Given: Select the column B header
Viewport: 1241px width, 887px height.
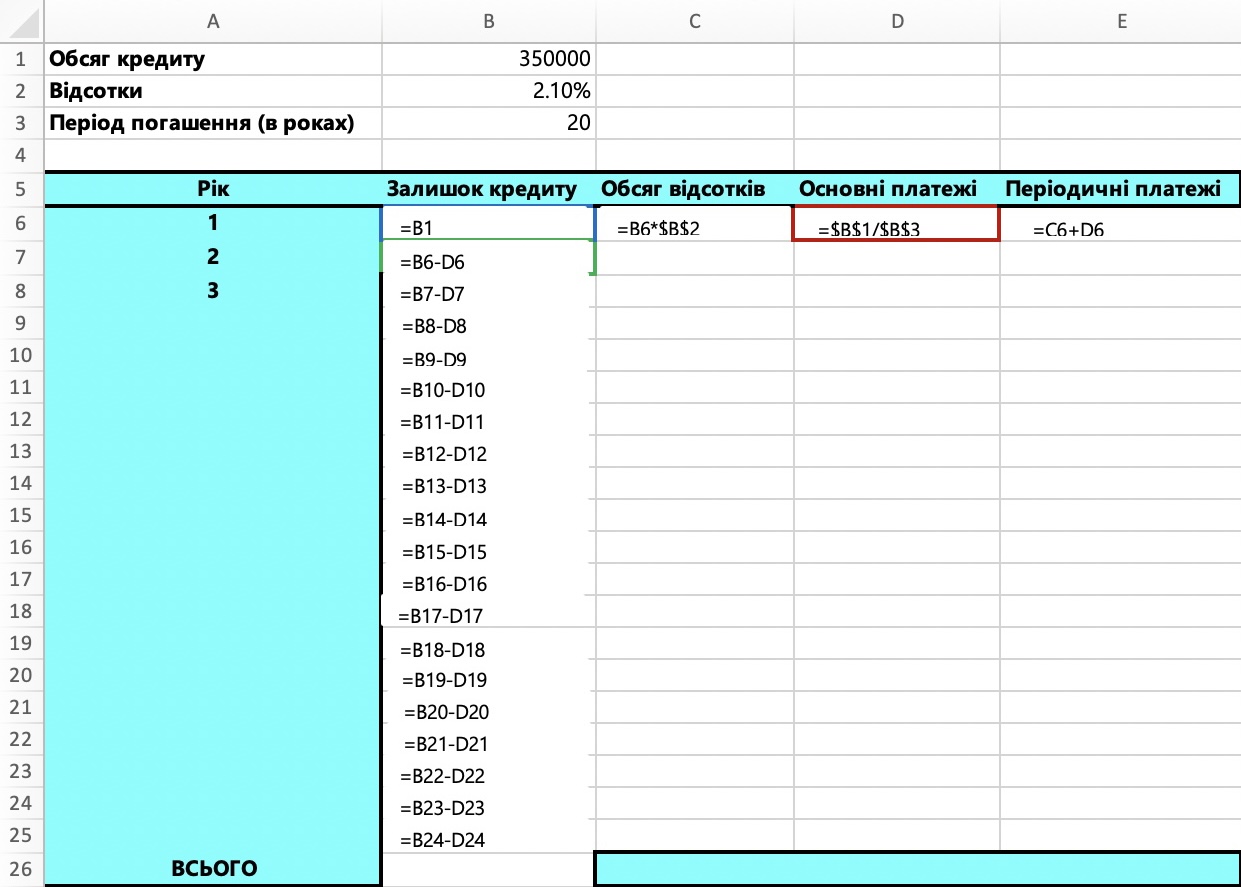Looking at the screenshot, I should [x=489, y=21].
